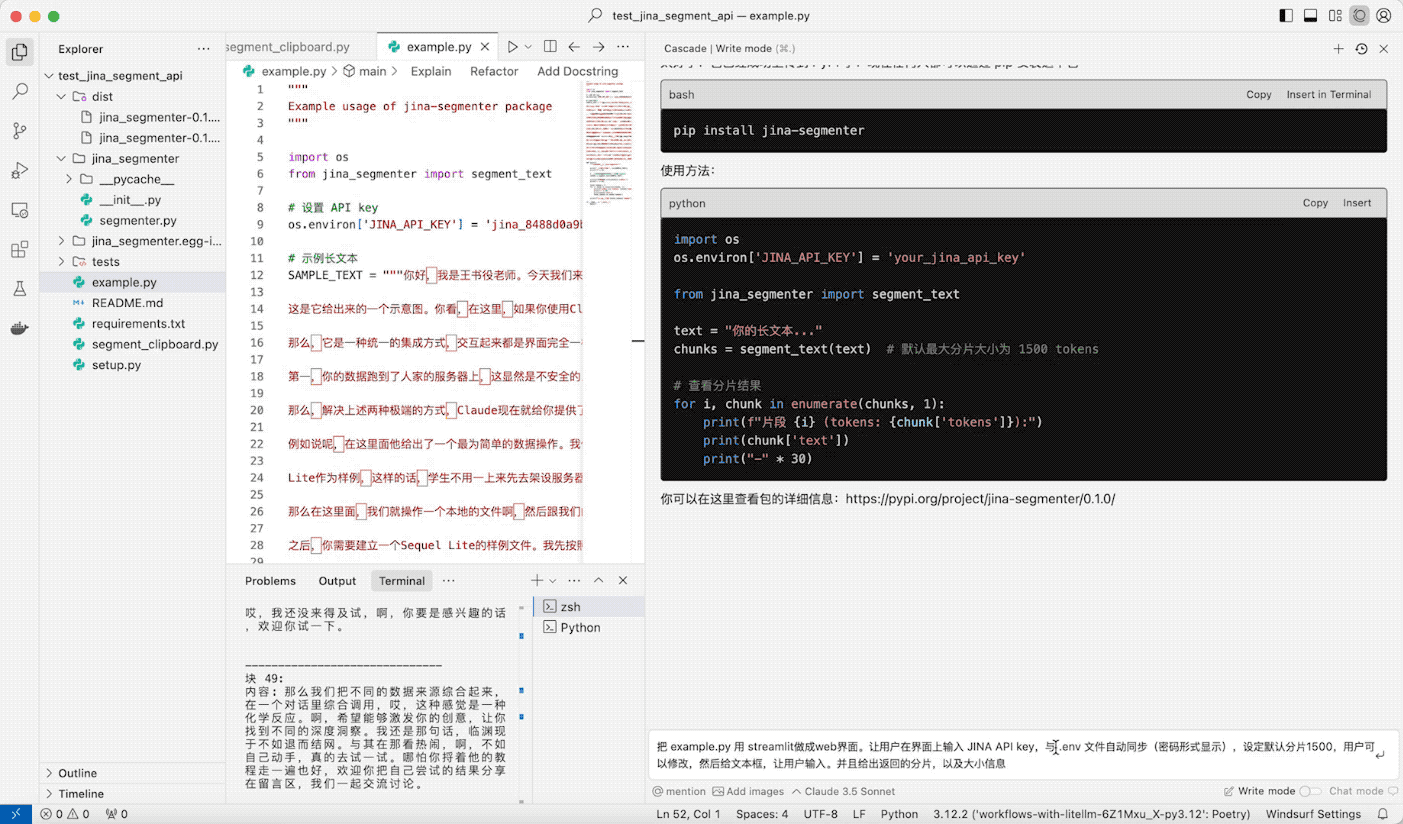Start a new Cascade conversation
Image resolution: width=1403 pixels, height=824 pixels.
coord(1338,48)
